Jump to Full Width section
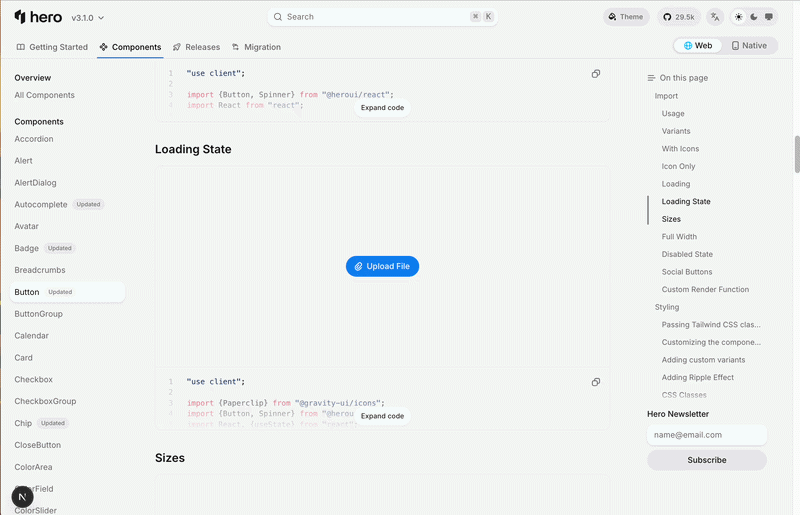The height and width of the screenshot is (515, 800). coord(679,237)
